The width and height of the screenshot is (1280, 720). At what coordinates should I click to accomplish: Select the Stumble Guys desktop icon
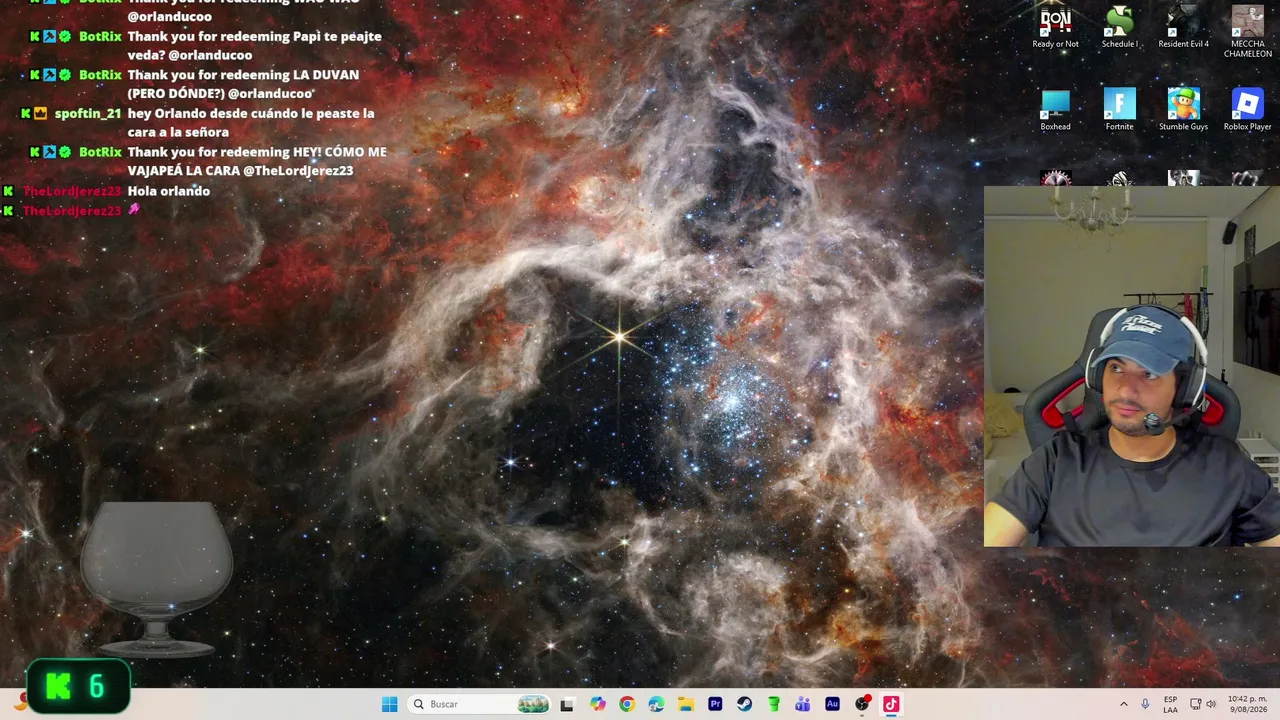[1183, 110]
